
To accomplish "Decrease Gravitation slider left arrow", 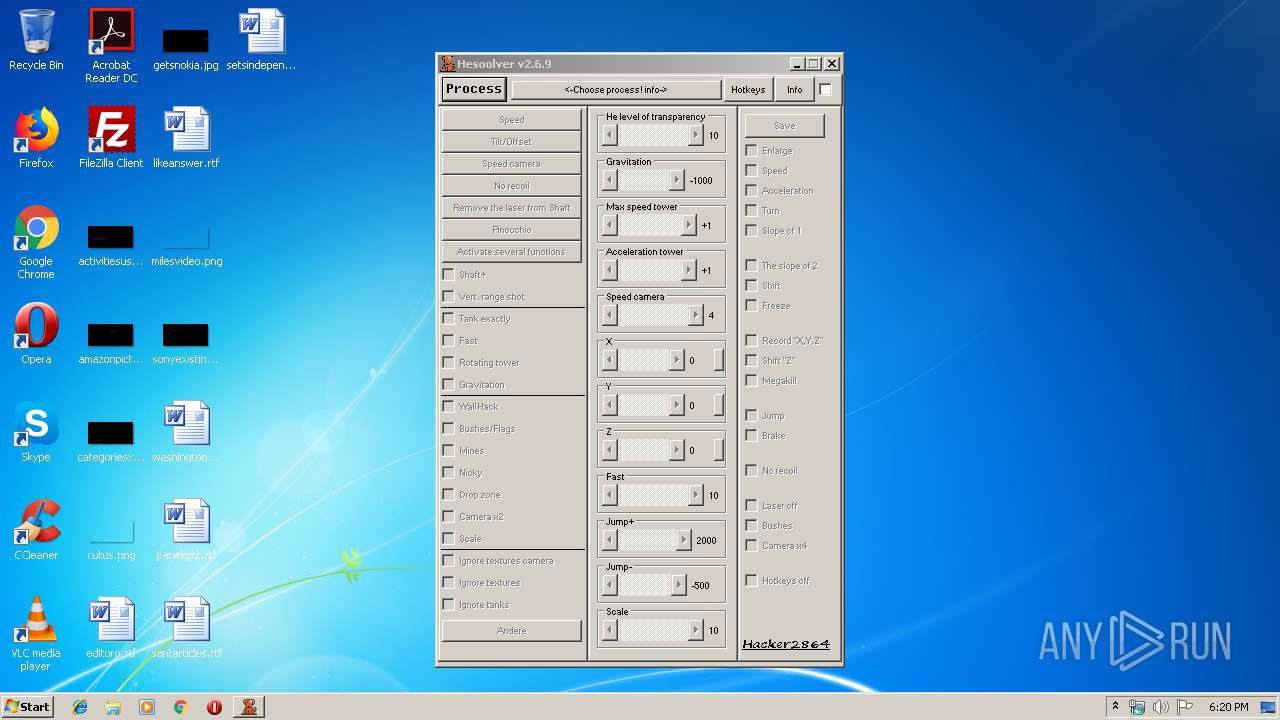I will pos(610,180).
